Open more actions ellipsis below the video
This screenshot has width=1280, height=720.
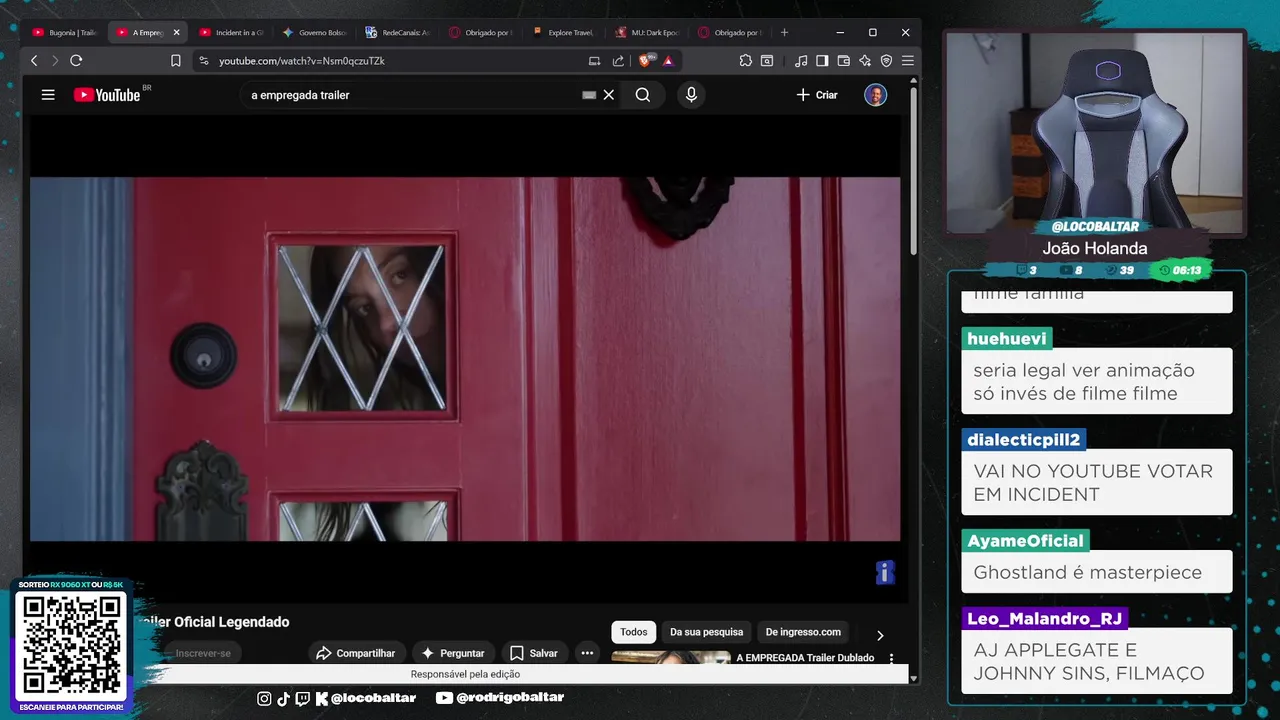(587, 653)
